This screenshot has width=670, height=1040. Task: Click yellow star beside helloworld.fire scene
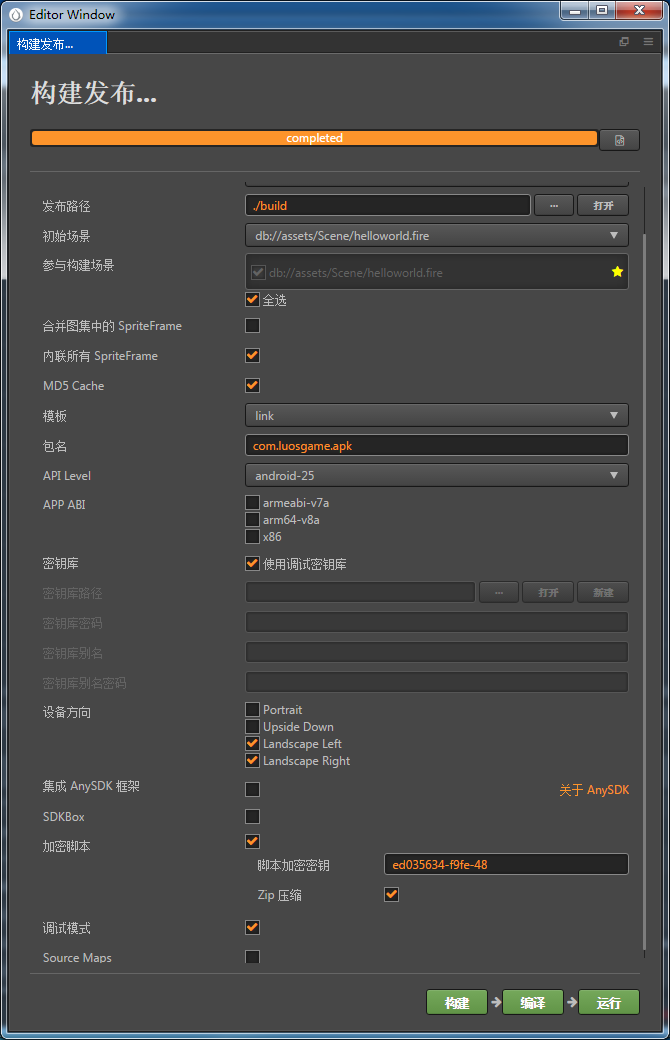pos(617,271)
